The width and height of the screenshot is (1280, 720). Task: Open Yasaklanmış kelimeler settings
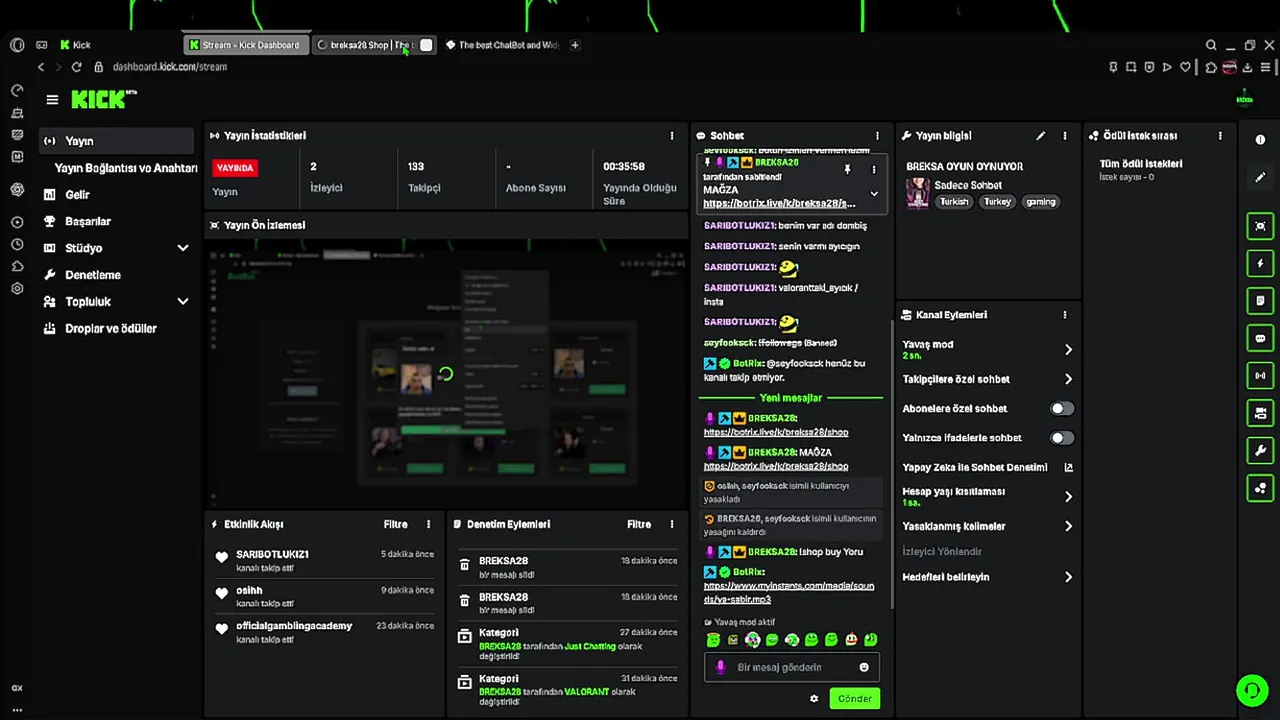pyautogui.click(x=987, y=526)
